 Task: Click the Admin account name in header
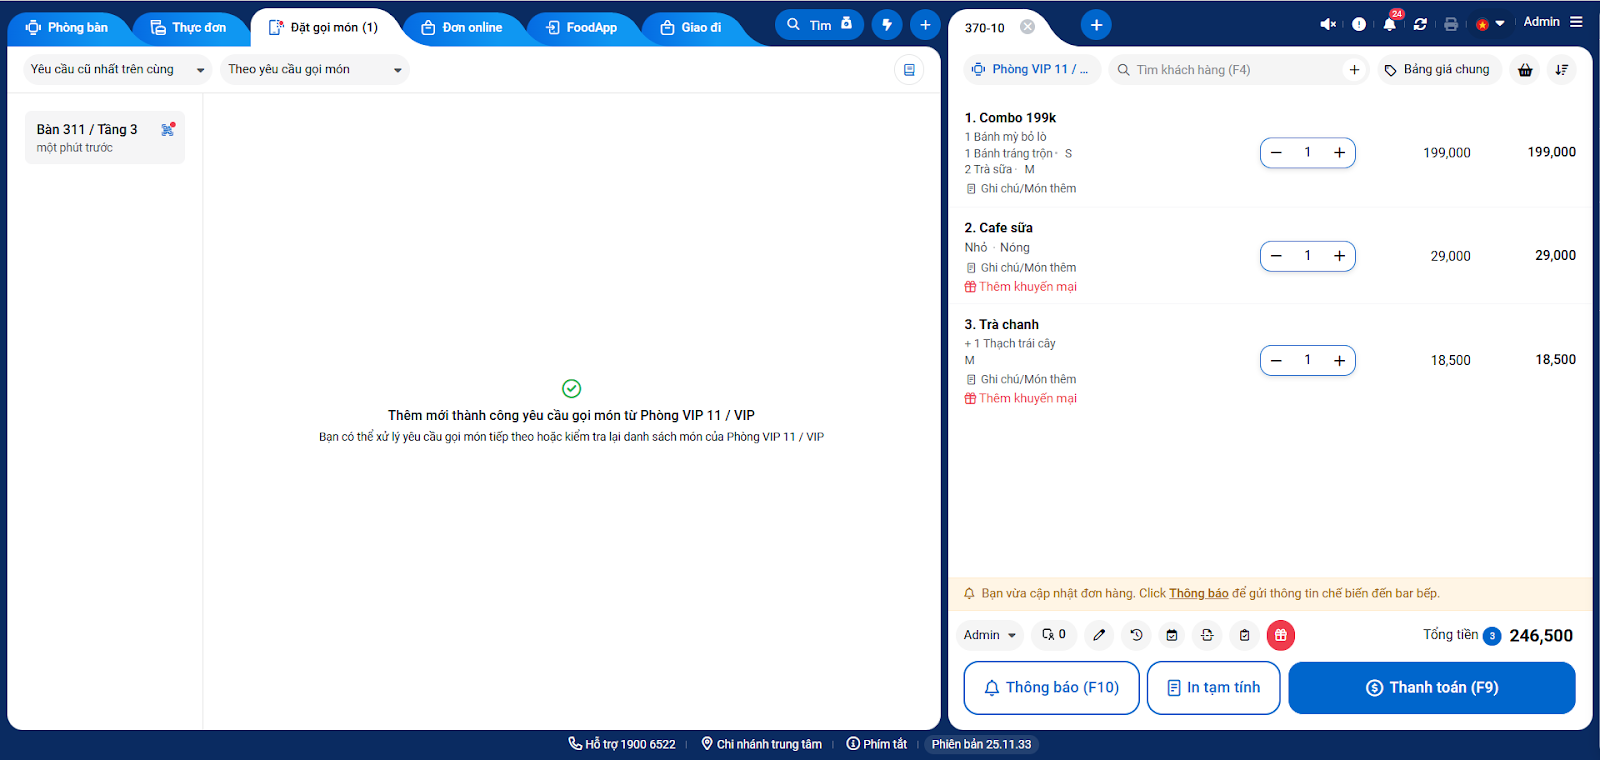(x=1541, y=22)
